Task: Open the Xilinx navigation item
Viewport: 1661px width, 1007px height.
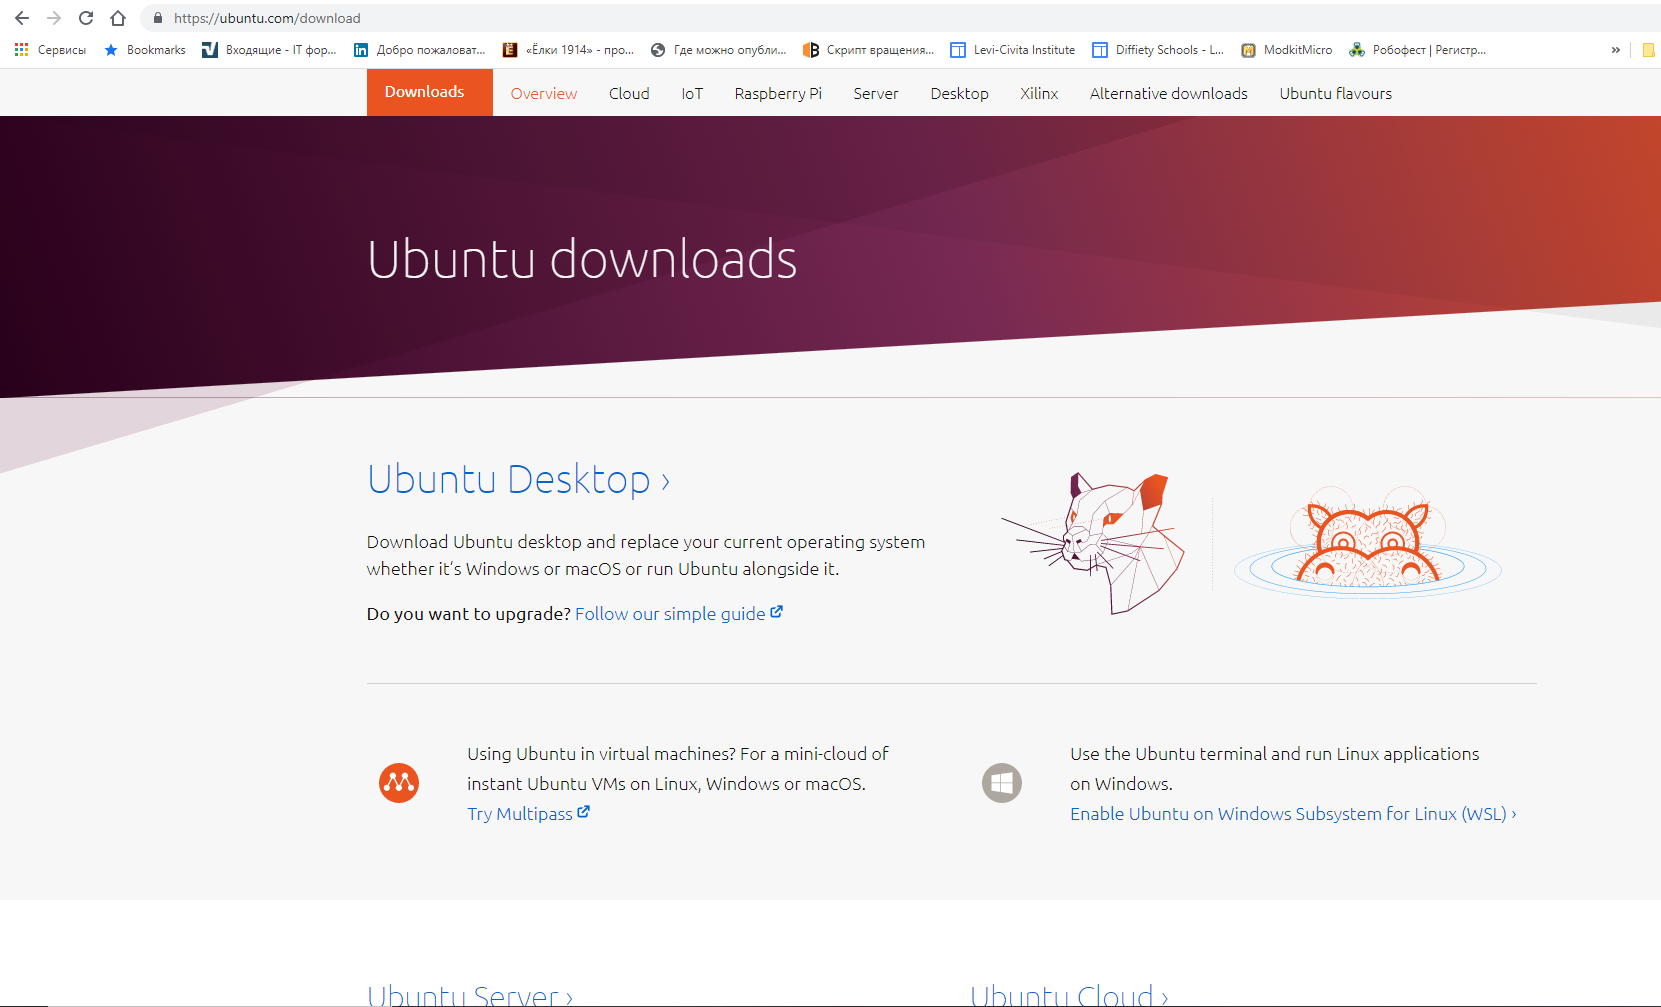Action: coord(1039,93)
